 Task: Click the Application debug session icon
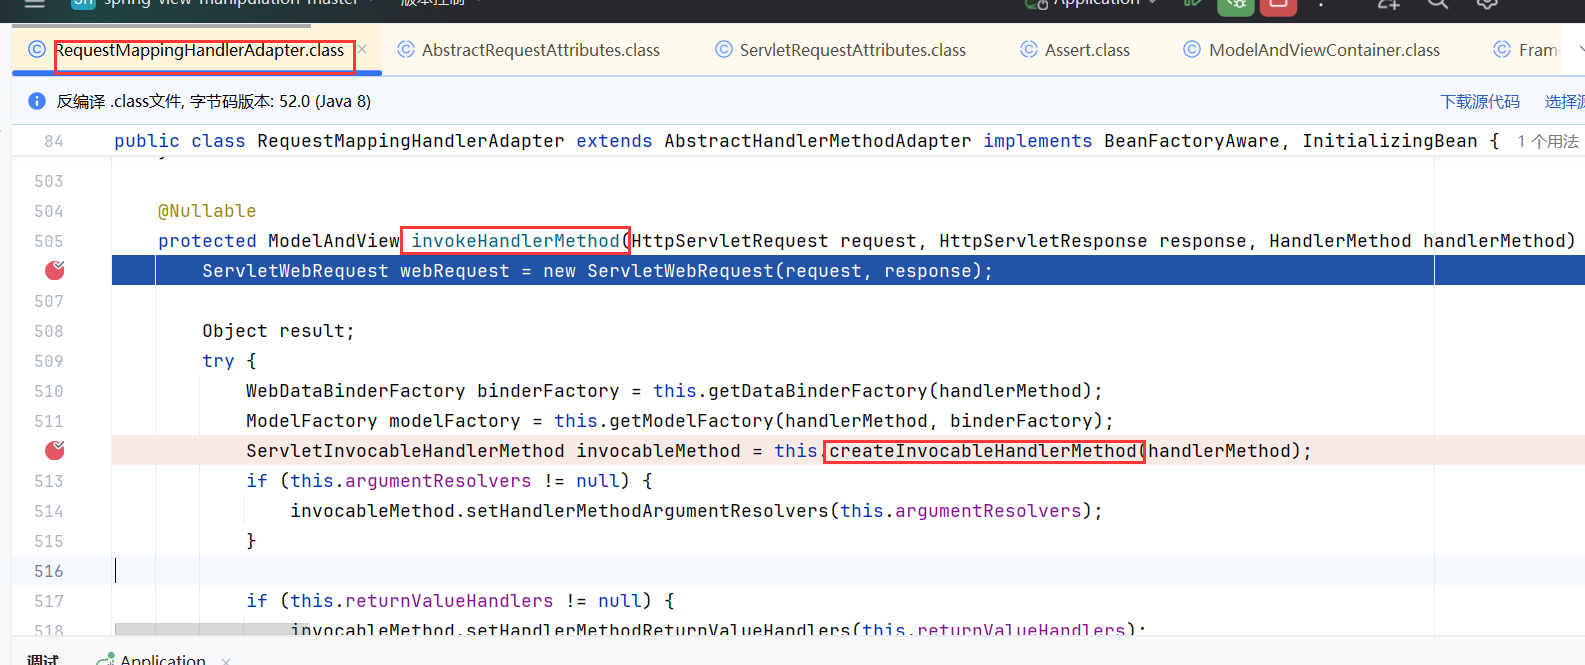[x=105, y=659]
